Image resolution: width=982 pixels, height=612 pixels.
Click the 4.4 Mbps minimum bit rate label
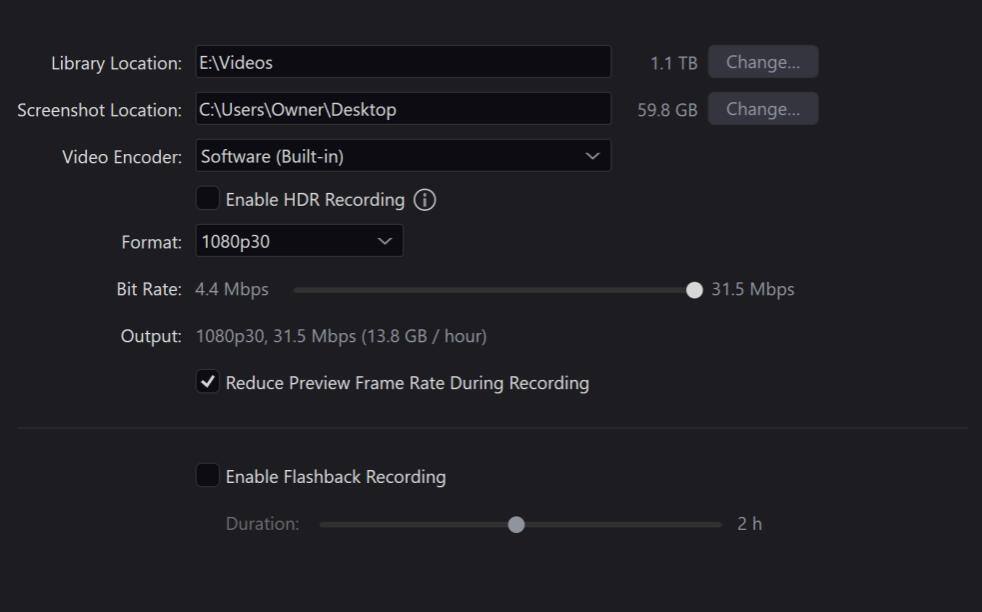(232, 290)
